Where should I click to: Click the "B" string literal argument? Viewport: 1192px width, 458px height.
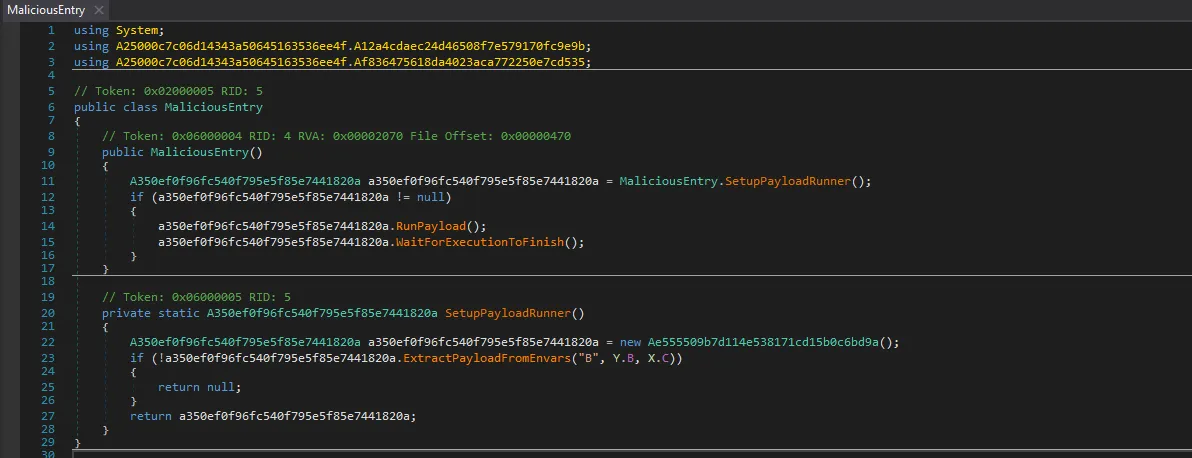pos(578,357)
